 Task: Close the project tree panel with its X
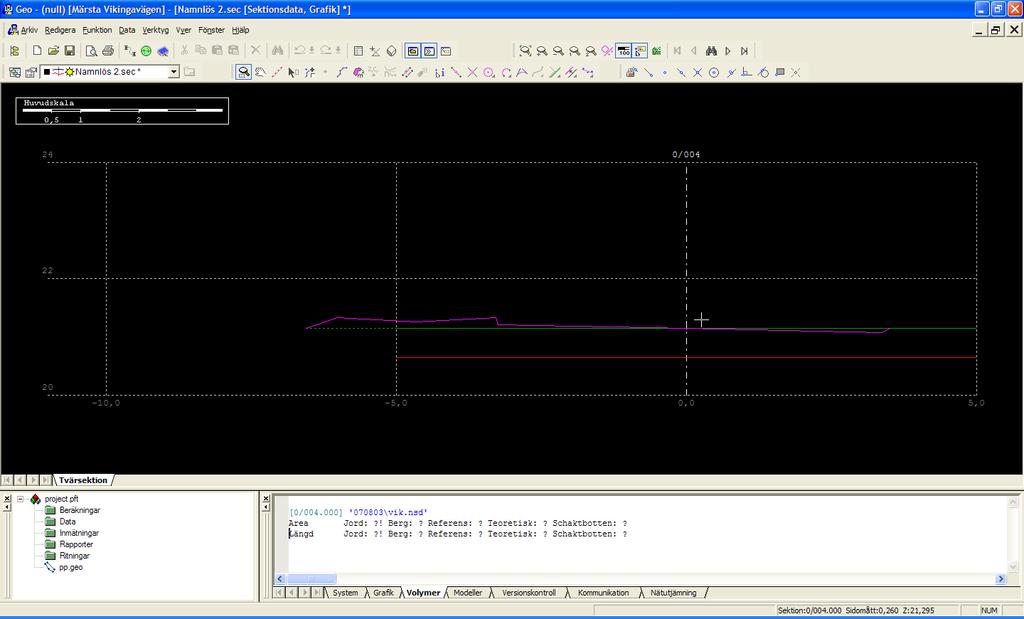click(x=7, y=499)
